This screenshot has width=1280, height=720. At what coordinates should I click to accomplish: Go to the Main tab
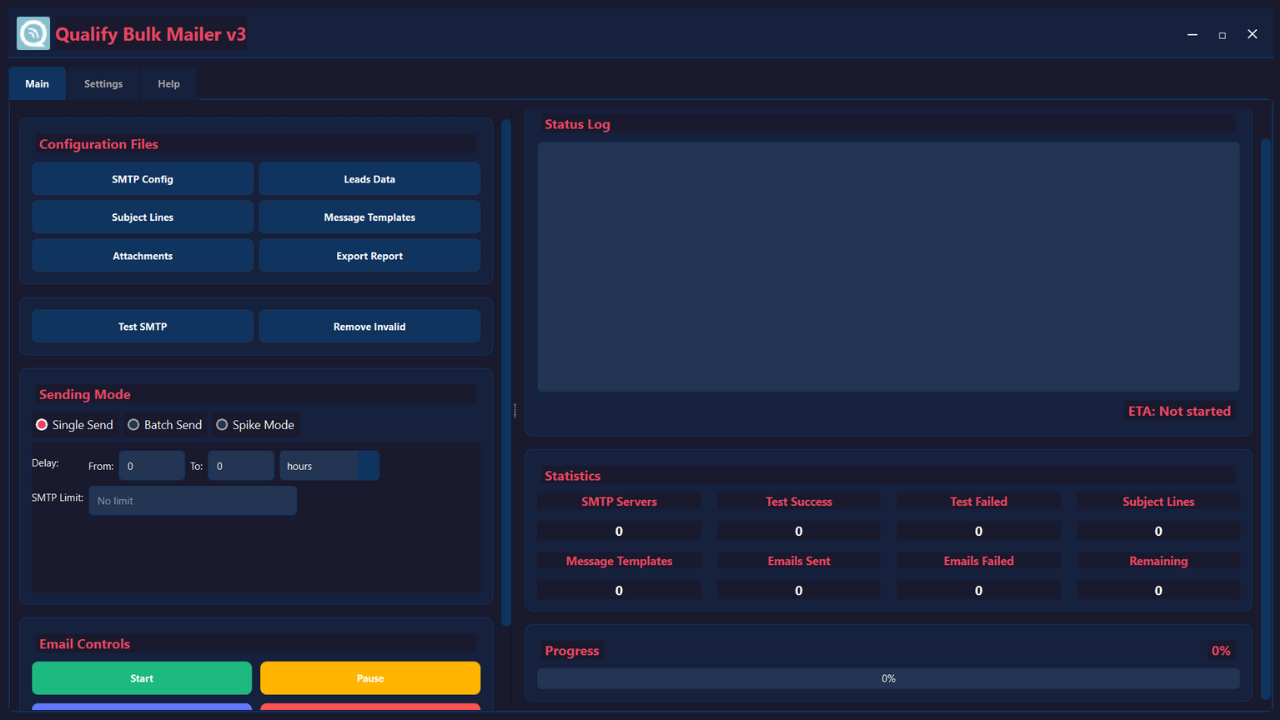click(37, 84)
